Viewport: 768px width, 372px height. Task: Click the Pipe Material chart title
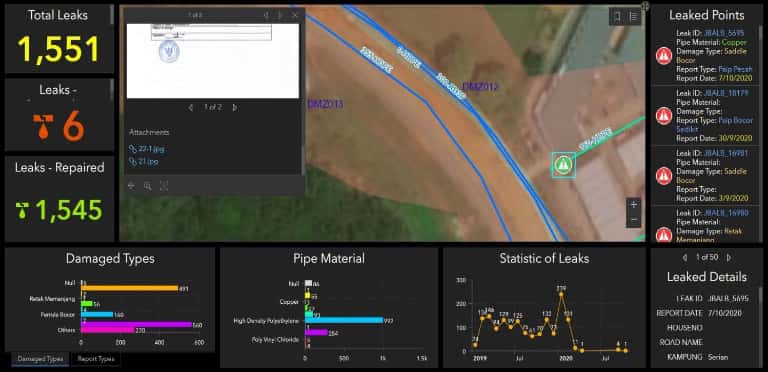pos(329,258)
